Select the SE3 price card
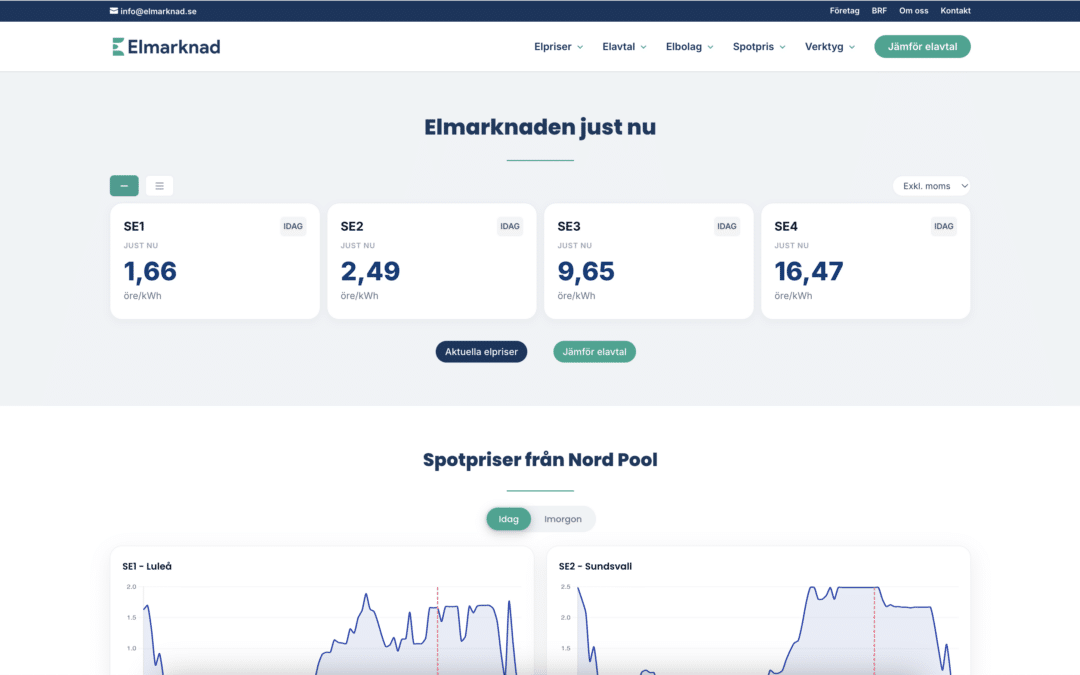This screenshot has height=675, width=1080. click(x=648, y=261)
